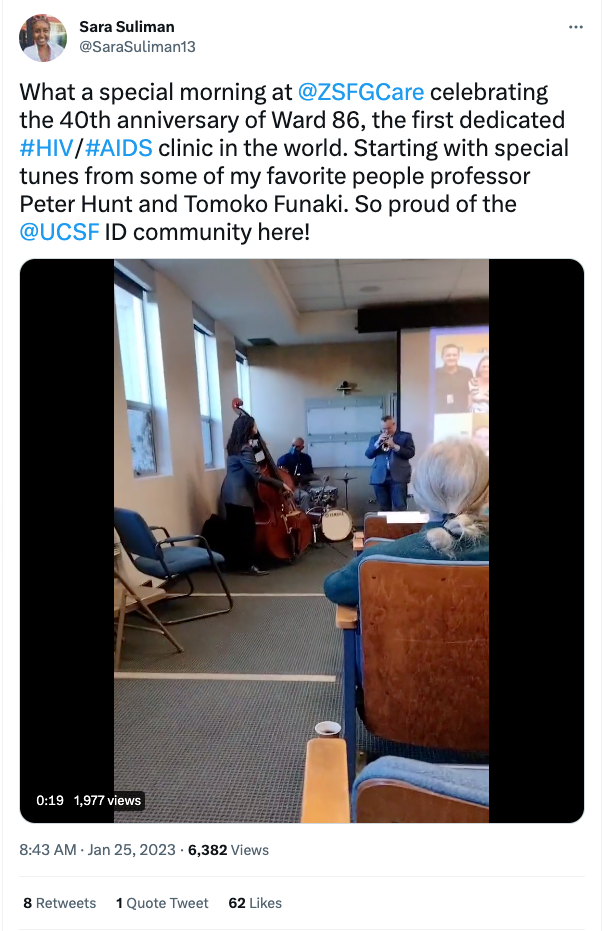Click the tweet text about Ward 86
The width and height of the screenshot is (603, 931).
pyautogui.click(x=294, y=162)
